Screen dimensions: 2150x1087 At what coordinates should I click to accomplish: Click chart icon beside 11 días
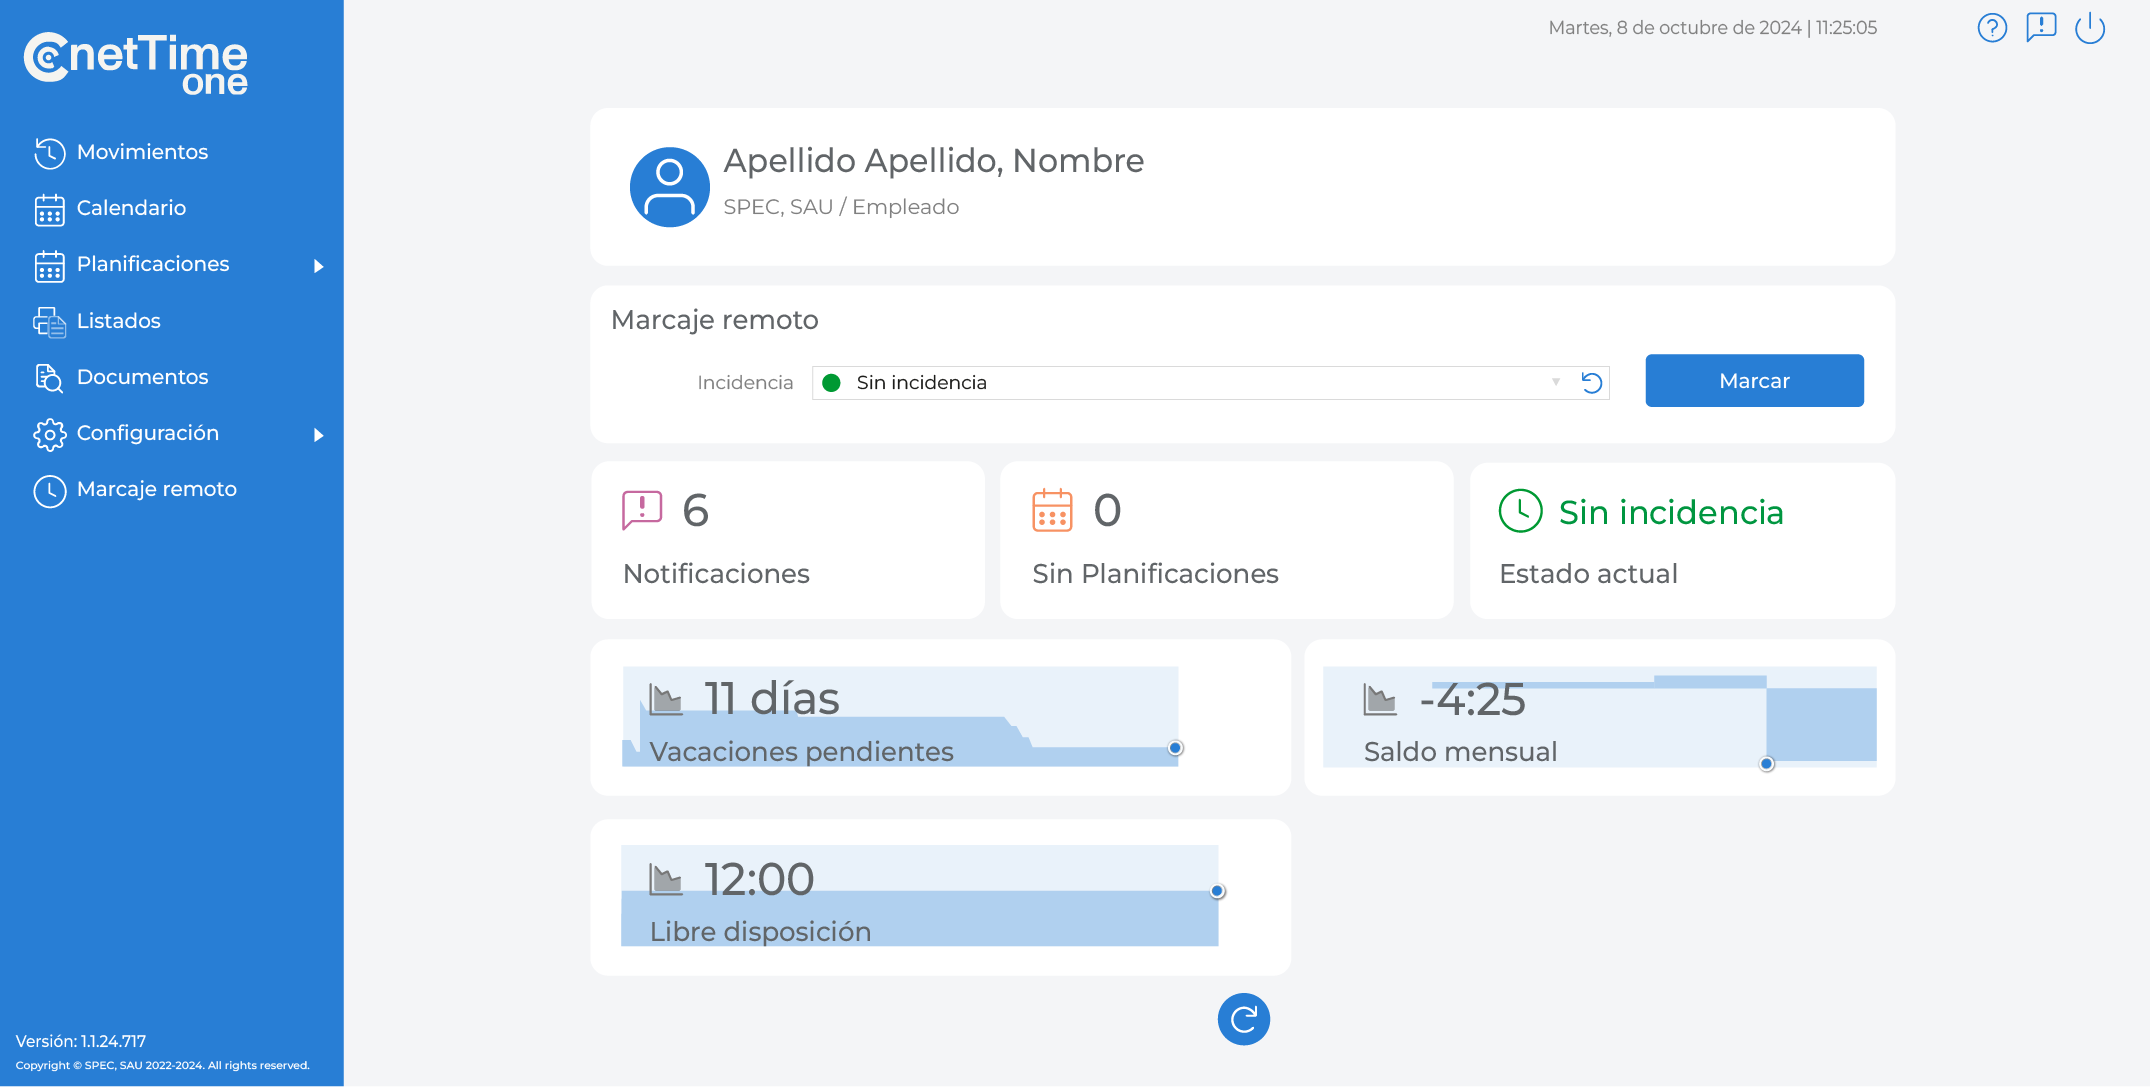(x=666, y=699)
